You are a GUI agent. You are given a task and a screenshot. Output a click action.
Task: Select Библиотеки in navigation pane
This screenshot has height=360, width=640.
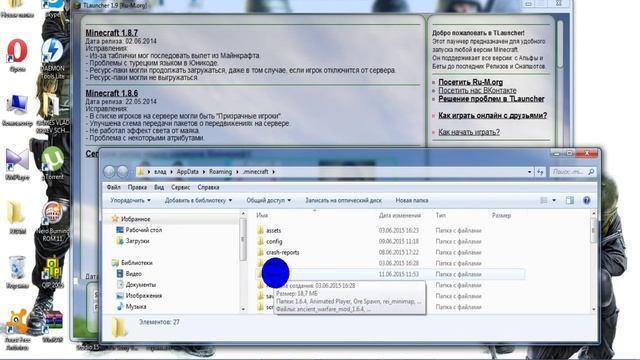point(136,263)
